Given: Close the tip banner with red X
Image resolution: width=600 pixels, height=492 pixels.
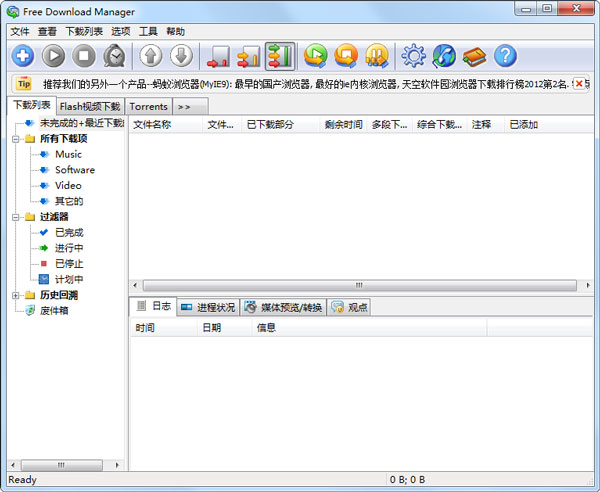Looking at the screenshot, I should coord(579,83).
